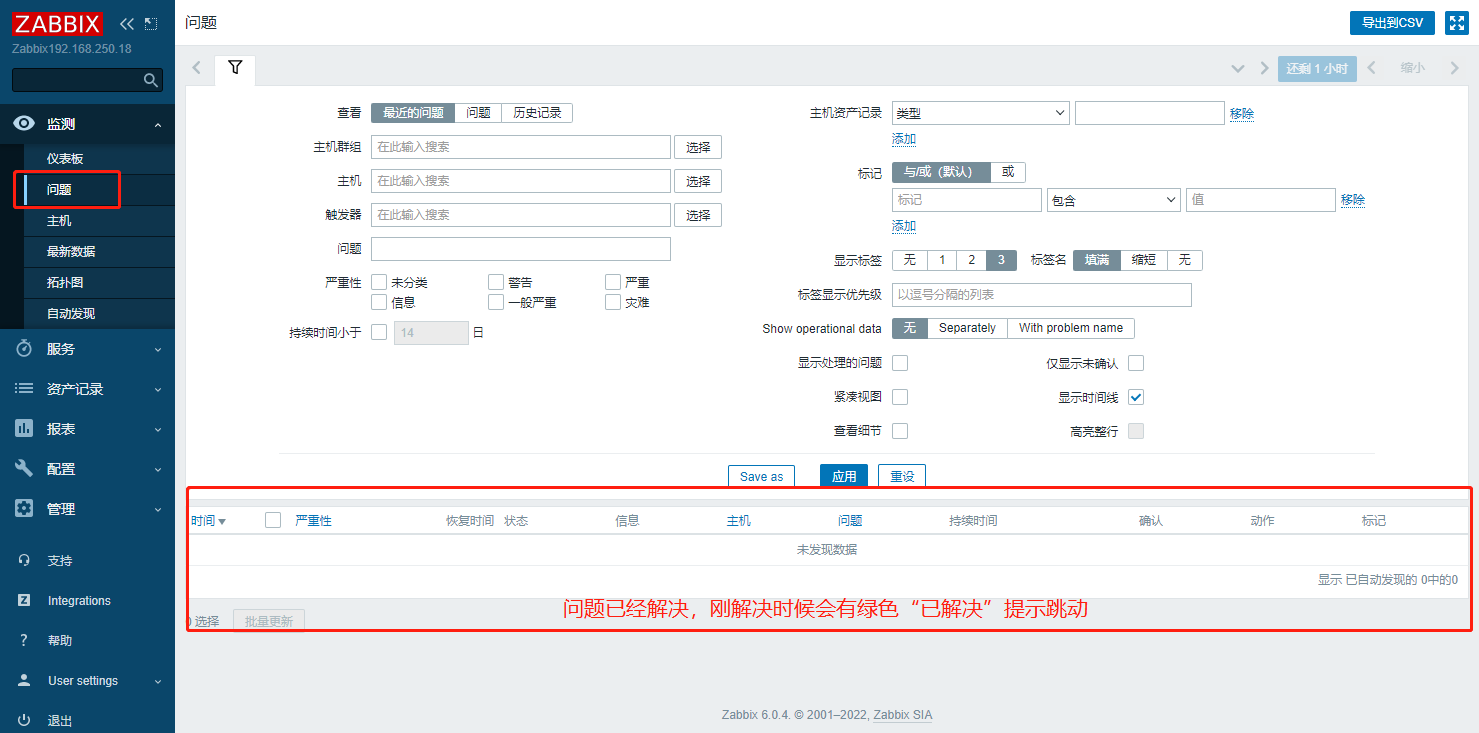The width and height of the screenshot is (1479, 733).
Task: Click the power icon for 退出
Action: (x=24, y=721)
